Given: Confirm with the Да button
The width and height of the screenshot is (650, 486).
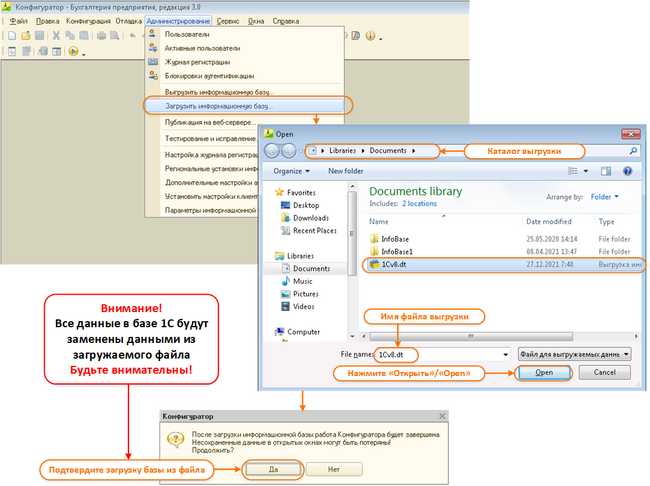Looking at the screenshot, I should pos(273,469).
